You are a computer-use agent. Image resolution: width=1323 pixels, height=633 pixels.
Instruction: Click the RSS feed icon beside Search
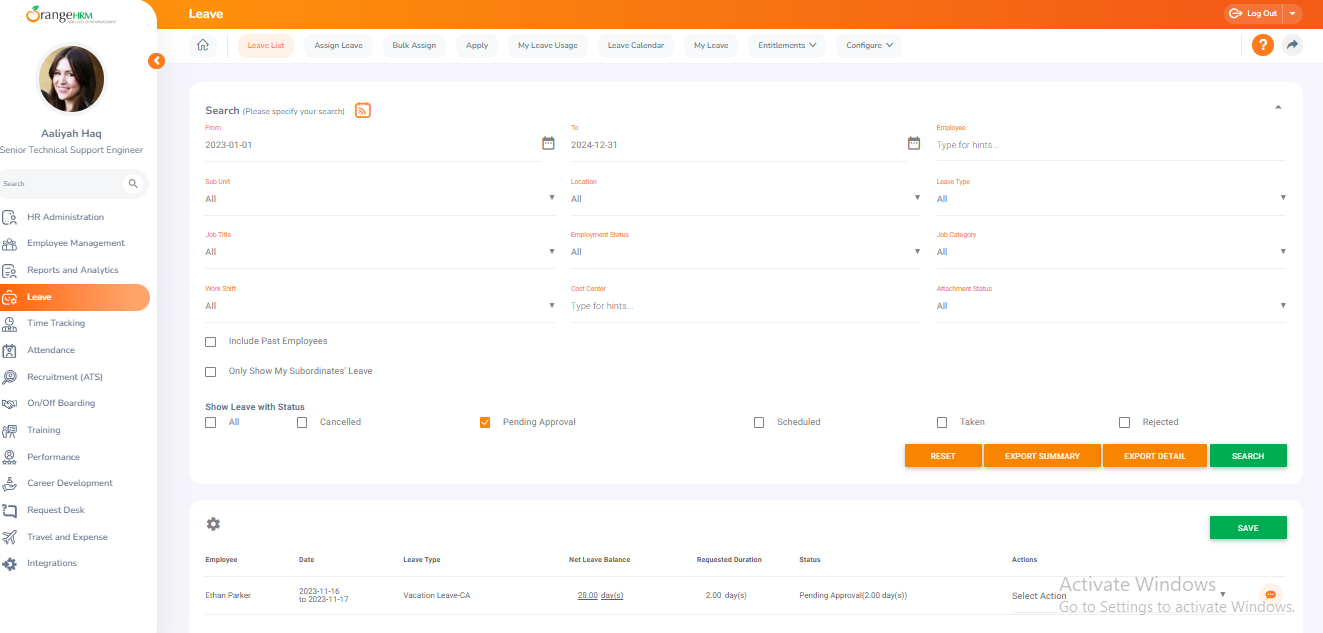(x=362, y=110)
